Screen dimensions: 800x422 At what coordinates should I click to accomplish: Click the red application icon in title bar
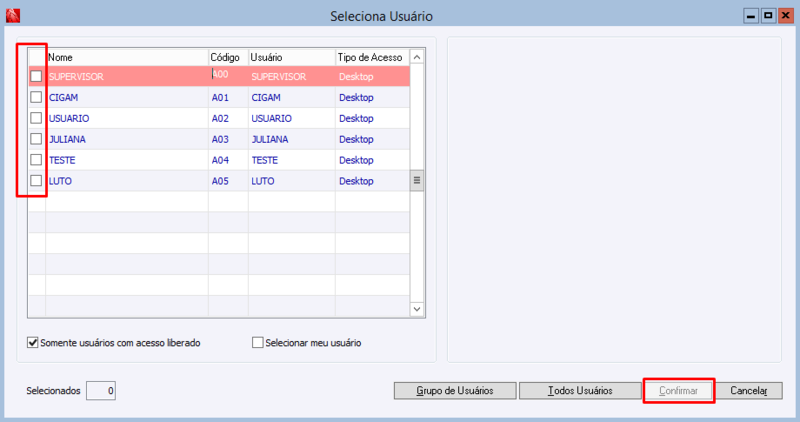click(x=13, y=16)
